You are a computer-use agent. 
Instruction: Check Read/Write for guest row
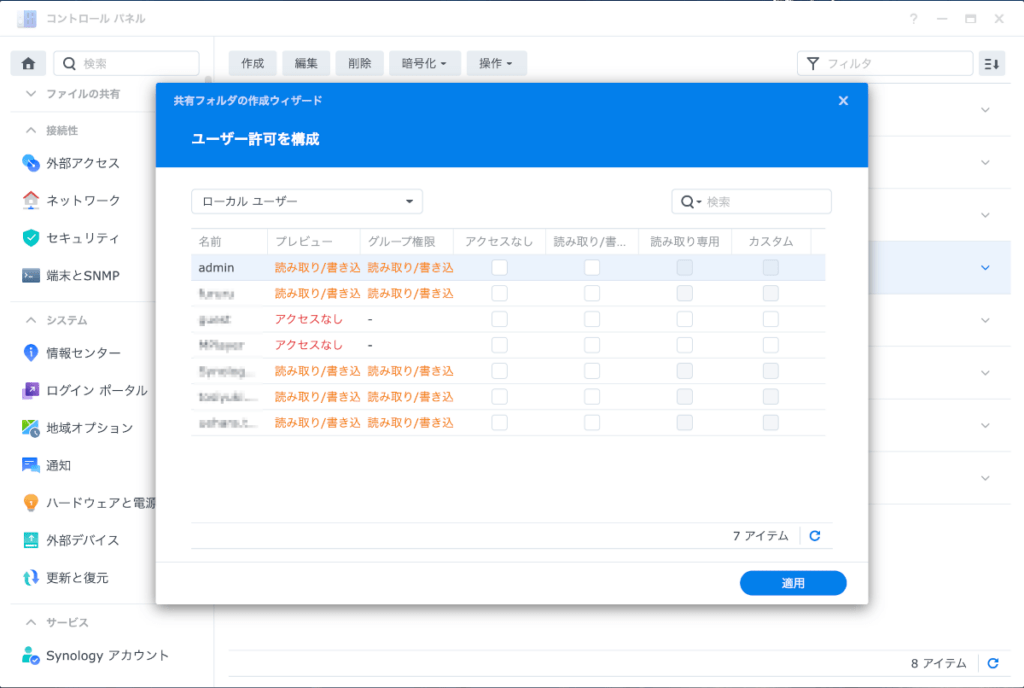coord(592,319)
